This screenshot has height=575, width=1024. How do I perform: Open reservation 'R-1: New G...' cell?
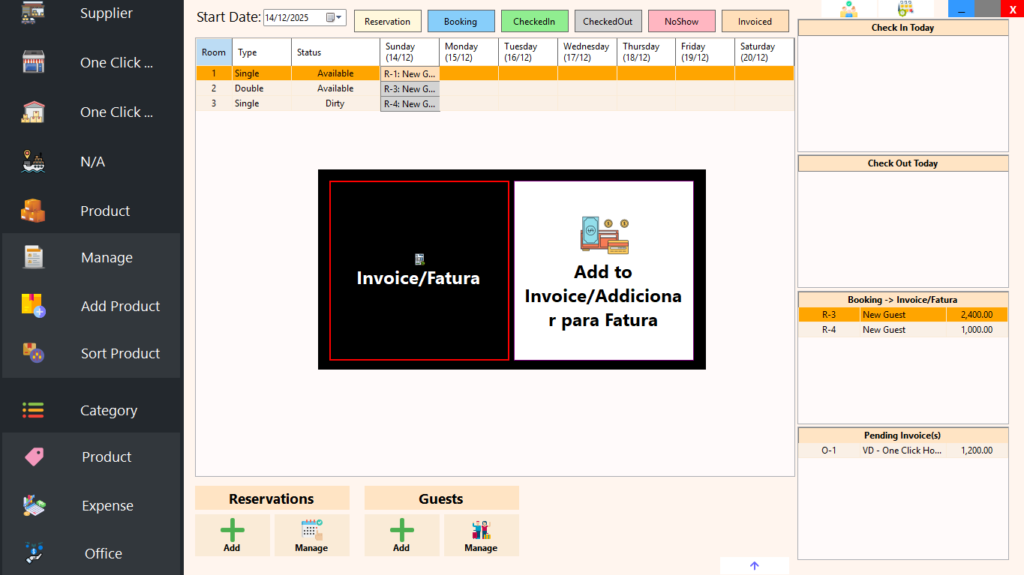tap(409, 74)
